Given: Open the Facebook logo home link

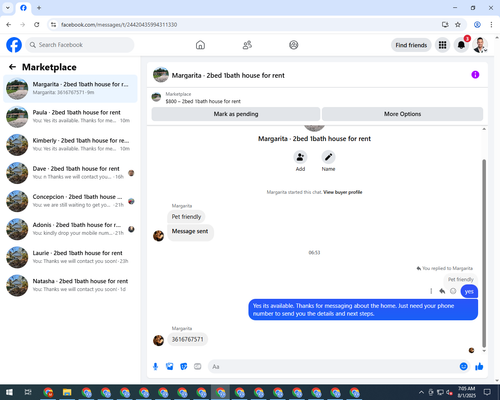Looking at the screenshot, I should click(x=14, y=45).
